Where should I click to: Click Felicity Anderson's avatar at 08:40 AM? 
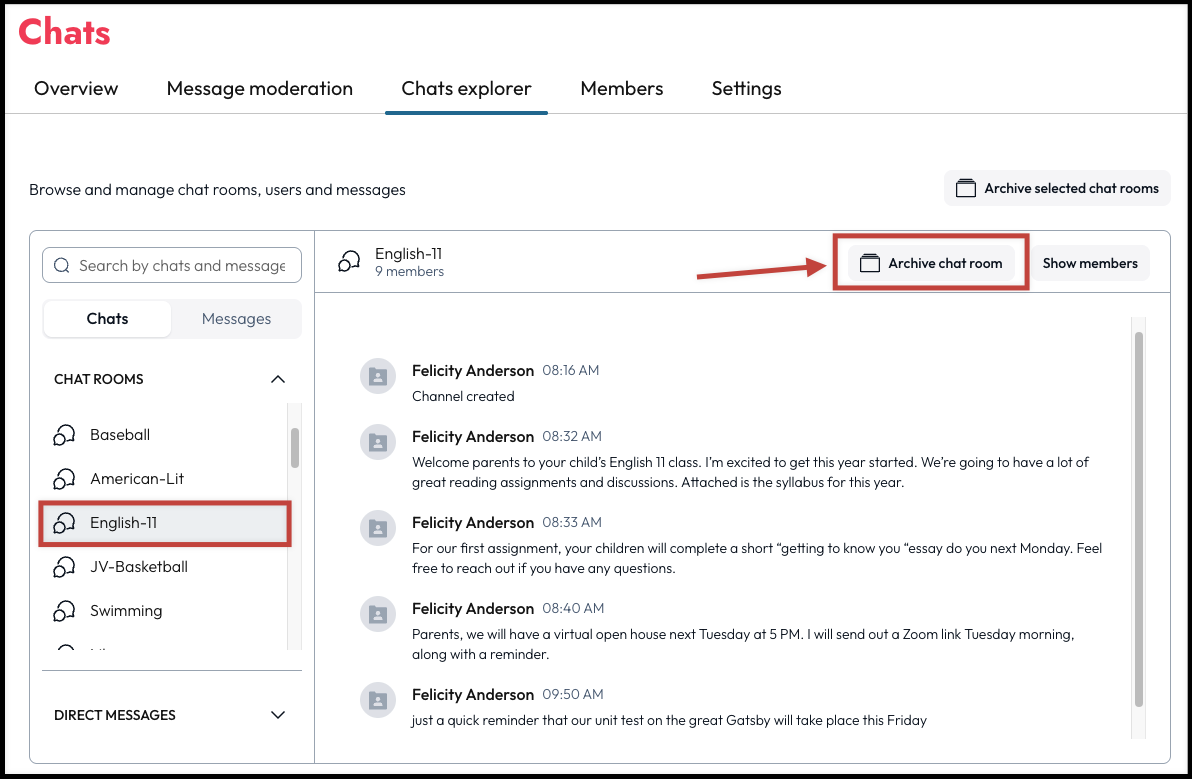(x=378, y=614)
